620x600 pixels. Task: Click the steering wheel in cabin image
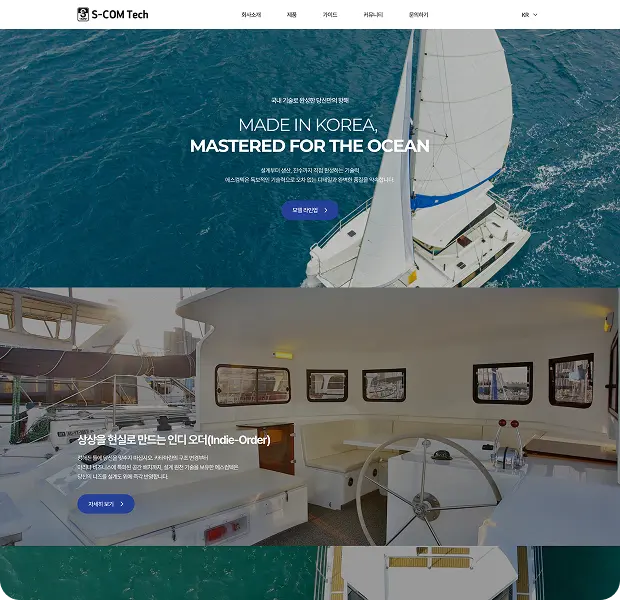click(429, 490)
